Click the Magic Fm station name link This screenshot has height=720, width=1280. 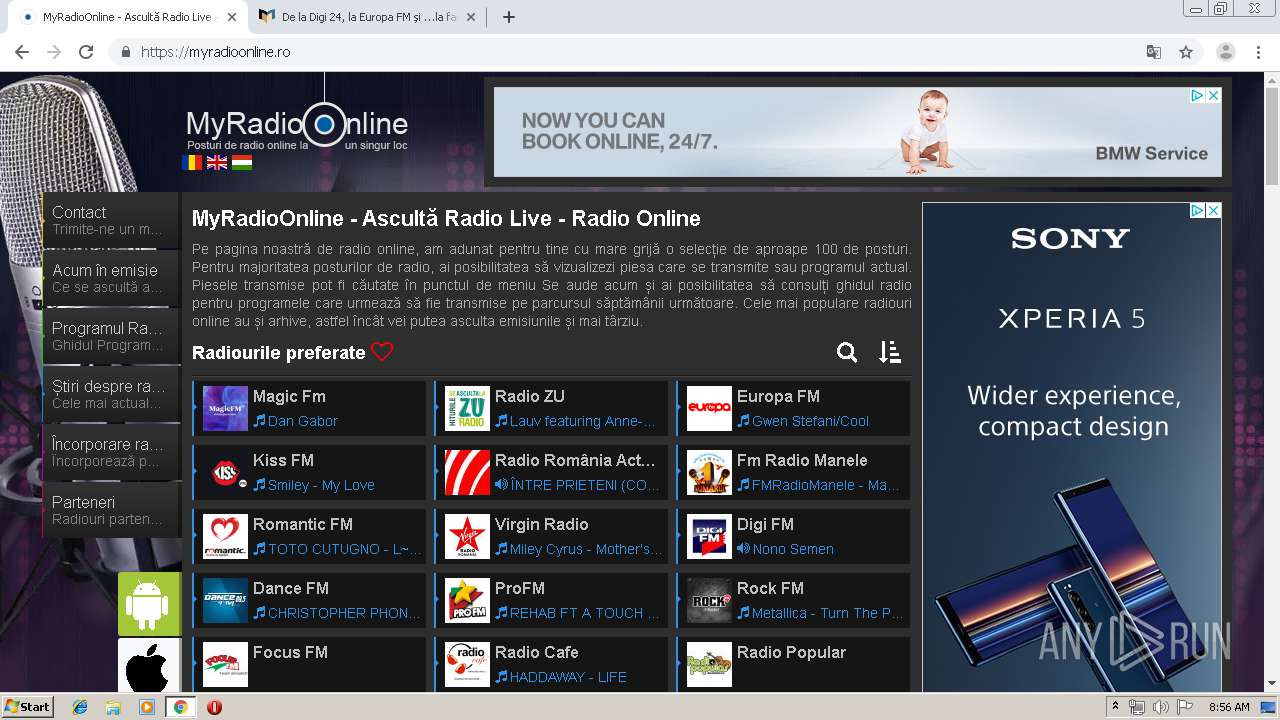[x=289, y=396]
